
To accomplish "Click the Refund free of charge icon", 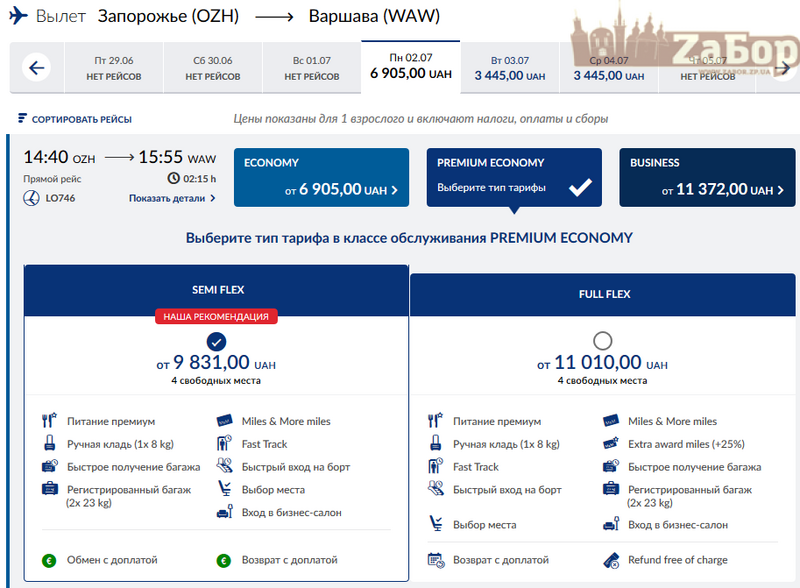I will (x=610, y=560).
